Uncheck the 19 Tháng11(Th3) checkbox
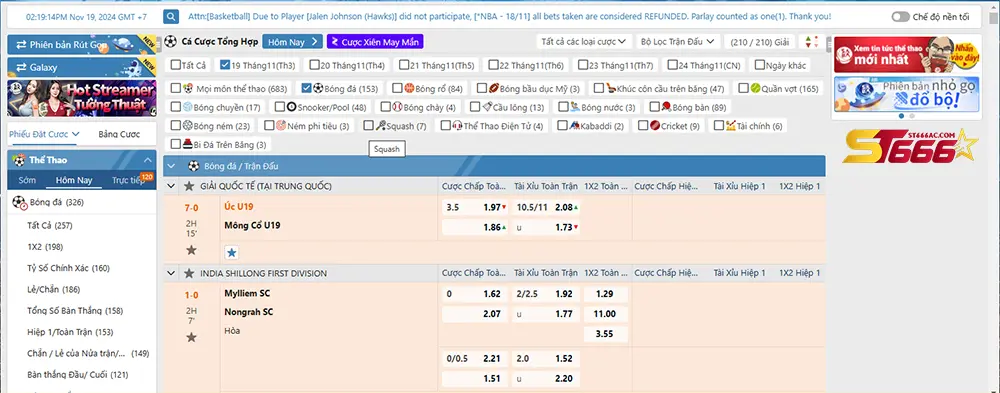The image size is (1000, 393). click(224, 65)
